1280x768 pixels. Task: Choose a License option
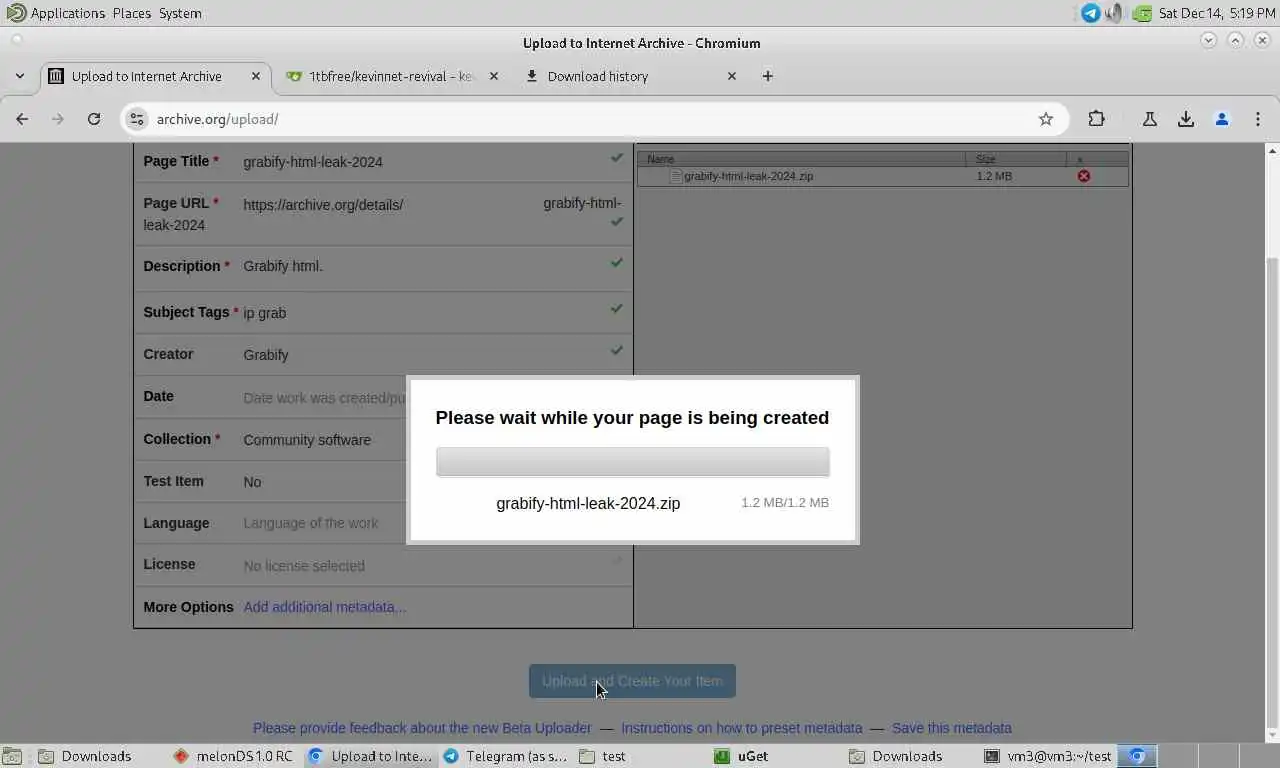(x=304, y=566)
